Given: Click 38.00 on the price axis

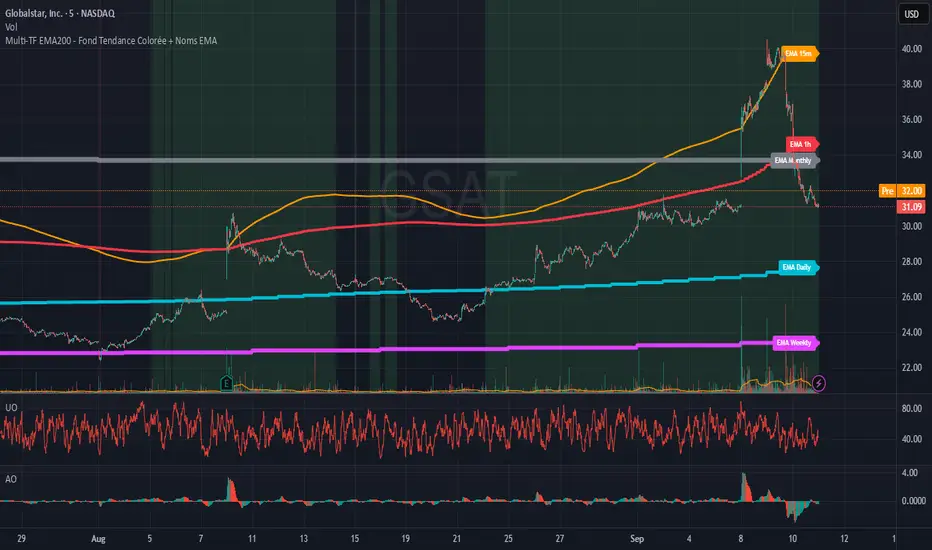Looking at the screenshot, I should coord(911,84).
